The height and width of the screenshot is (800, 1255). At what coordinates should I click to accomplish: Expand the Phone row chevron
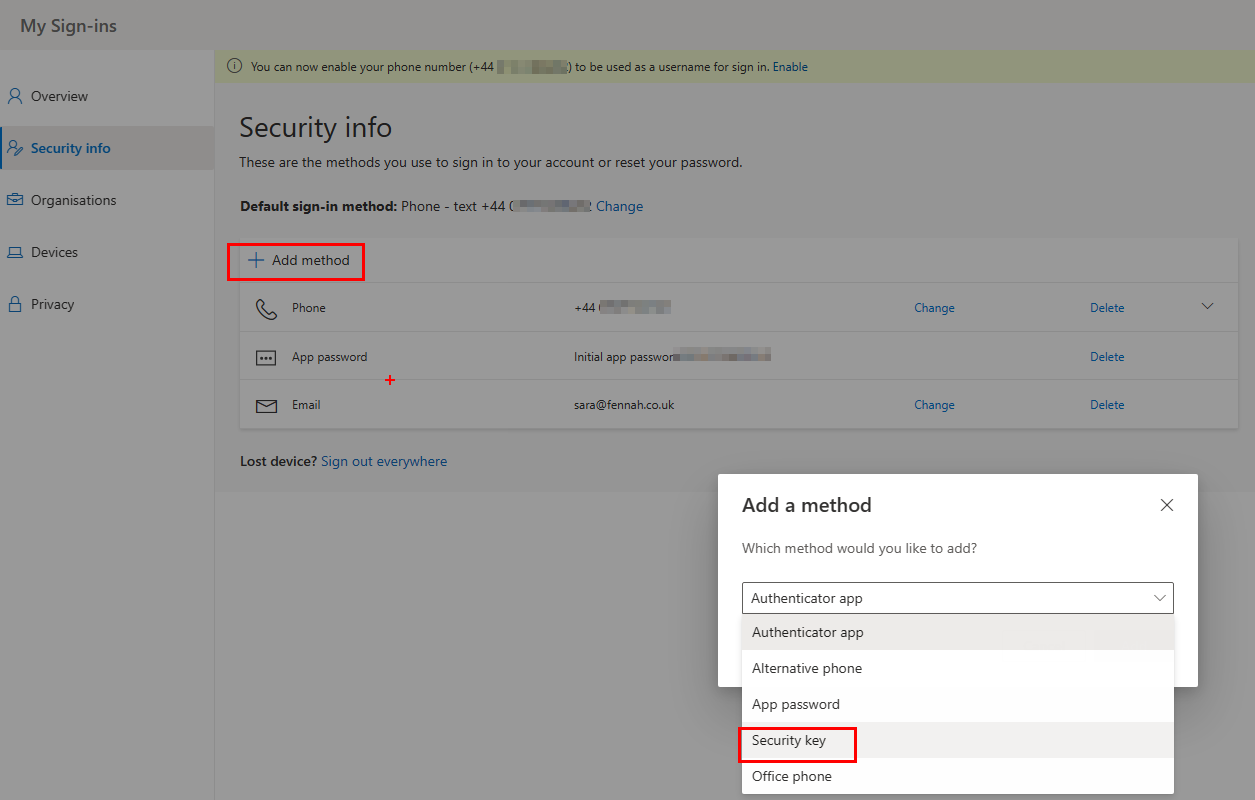click(x=1207, y=306)
